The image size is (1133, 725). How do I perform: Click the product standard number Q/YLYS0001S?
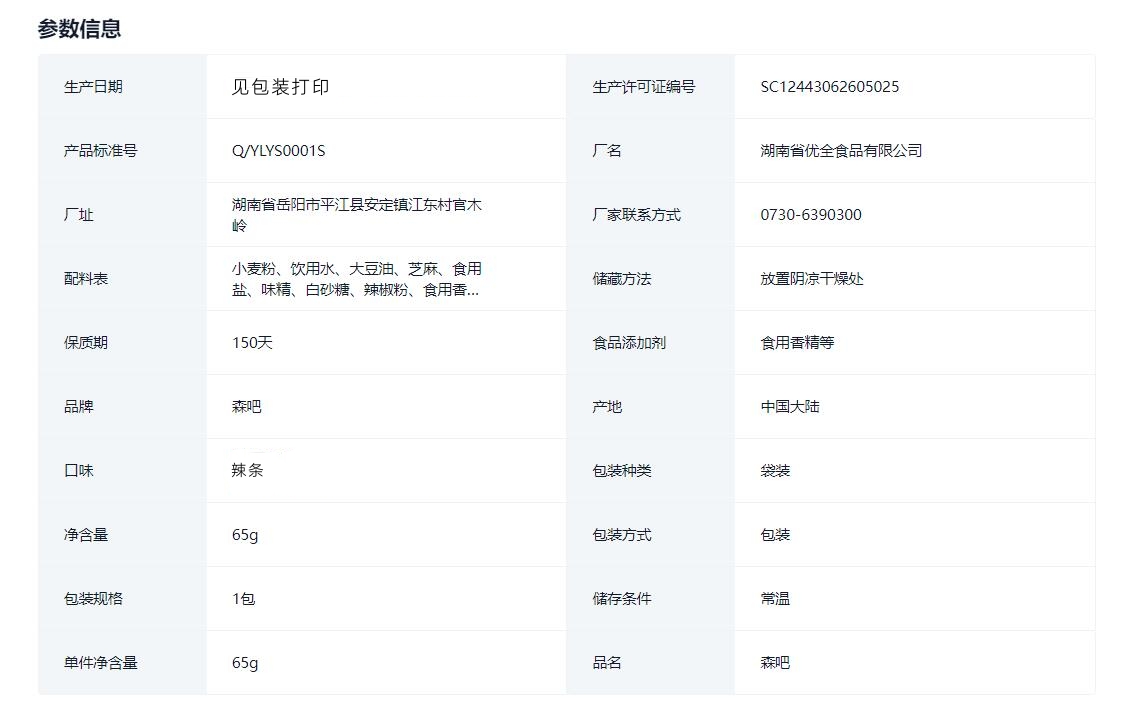[x=278, y=151]
